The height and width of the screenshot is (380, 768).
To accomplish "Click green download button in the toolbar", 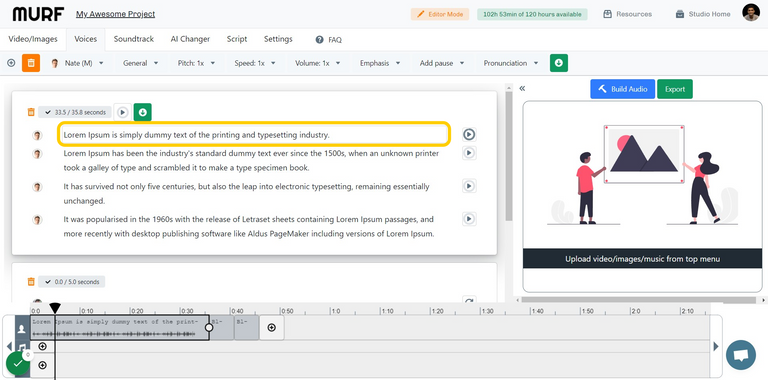I will pyautogui.click(x=559, y=63).
